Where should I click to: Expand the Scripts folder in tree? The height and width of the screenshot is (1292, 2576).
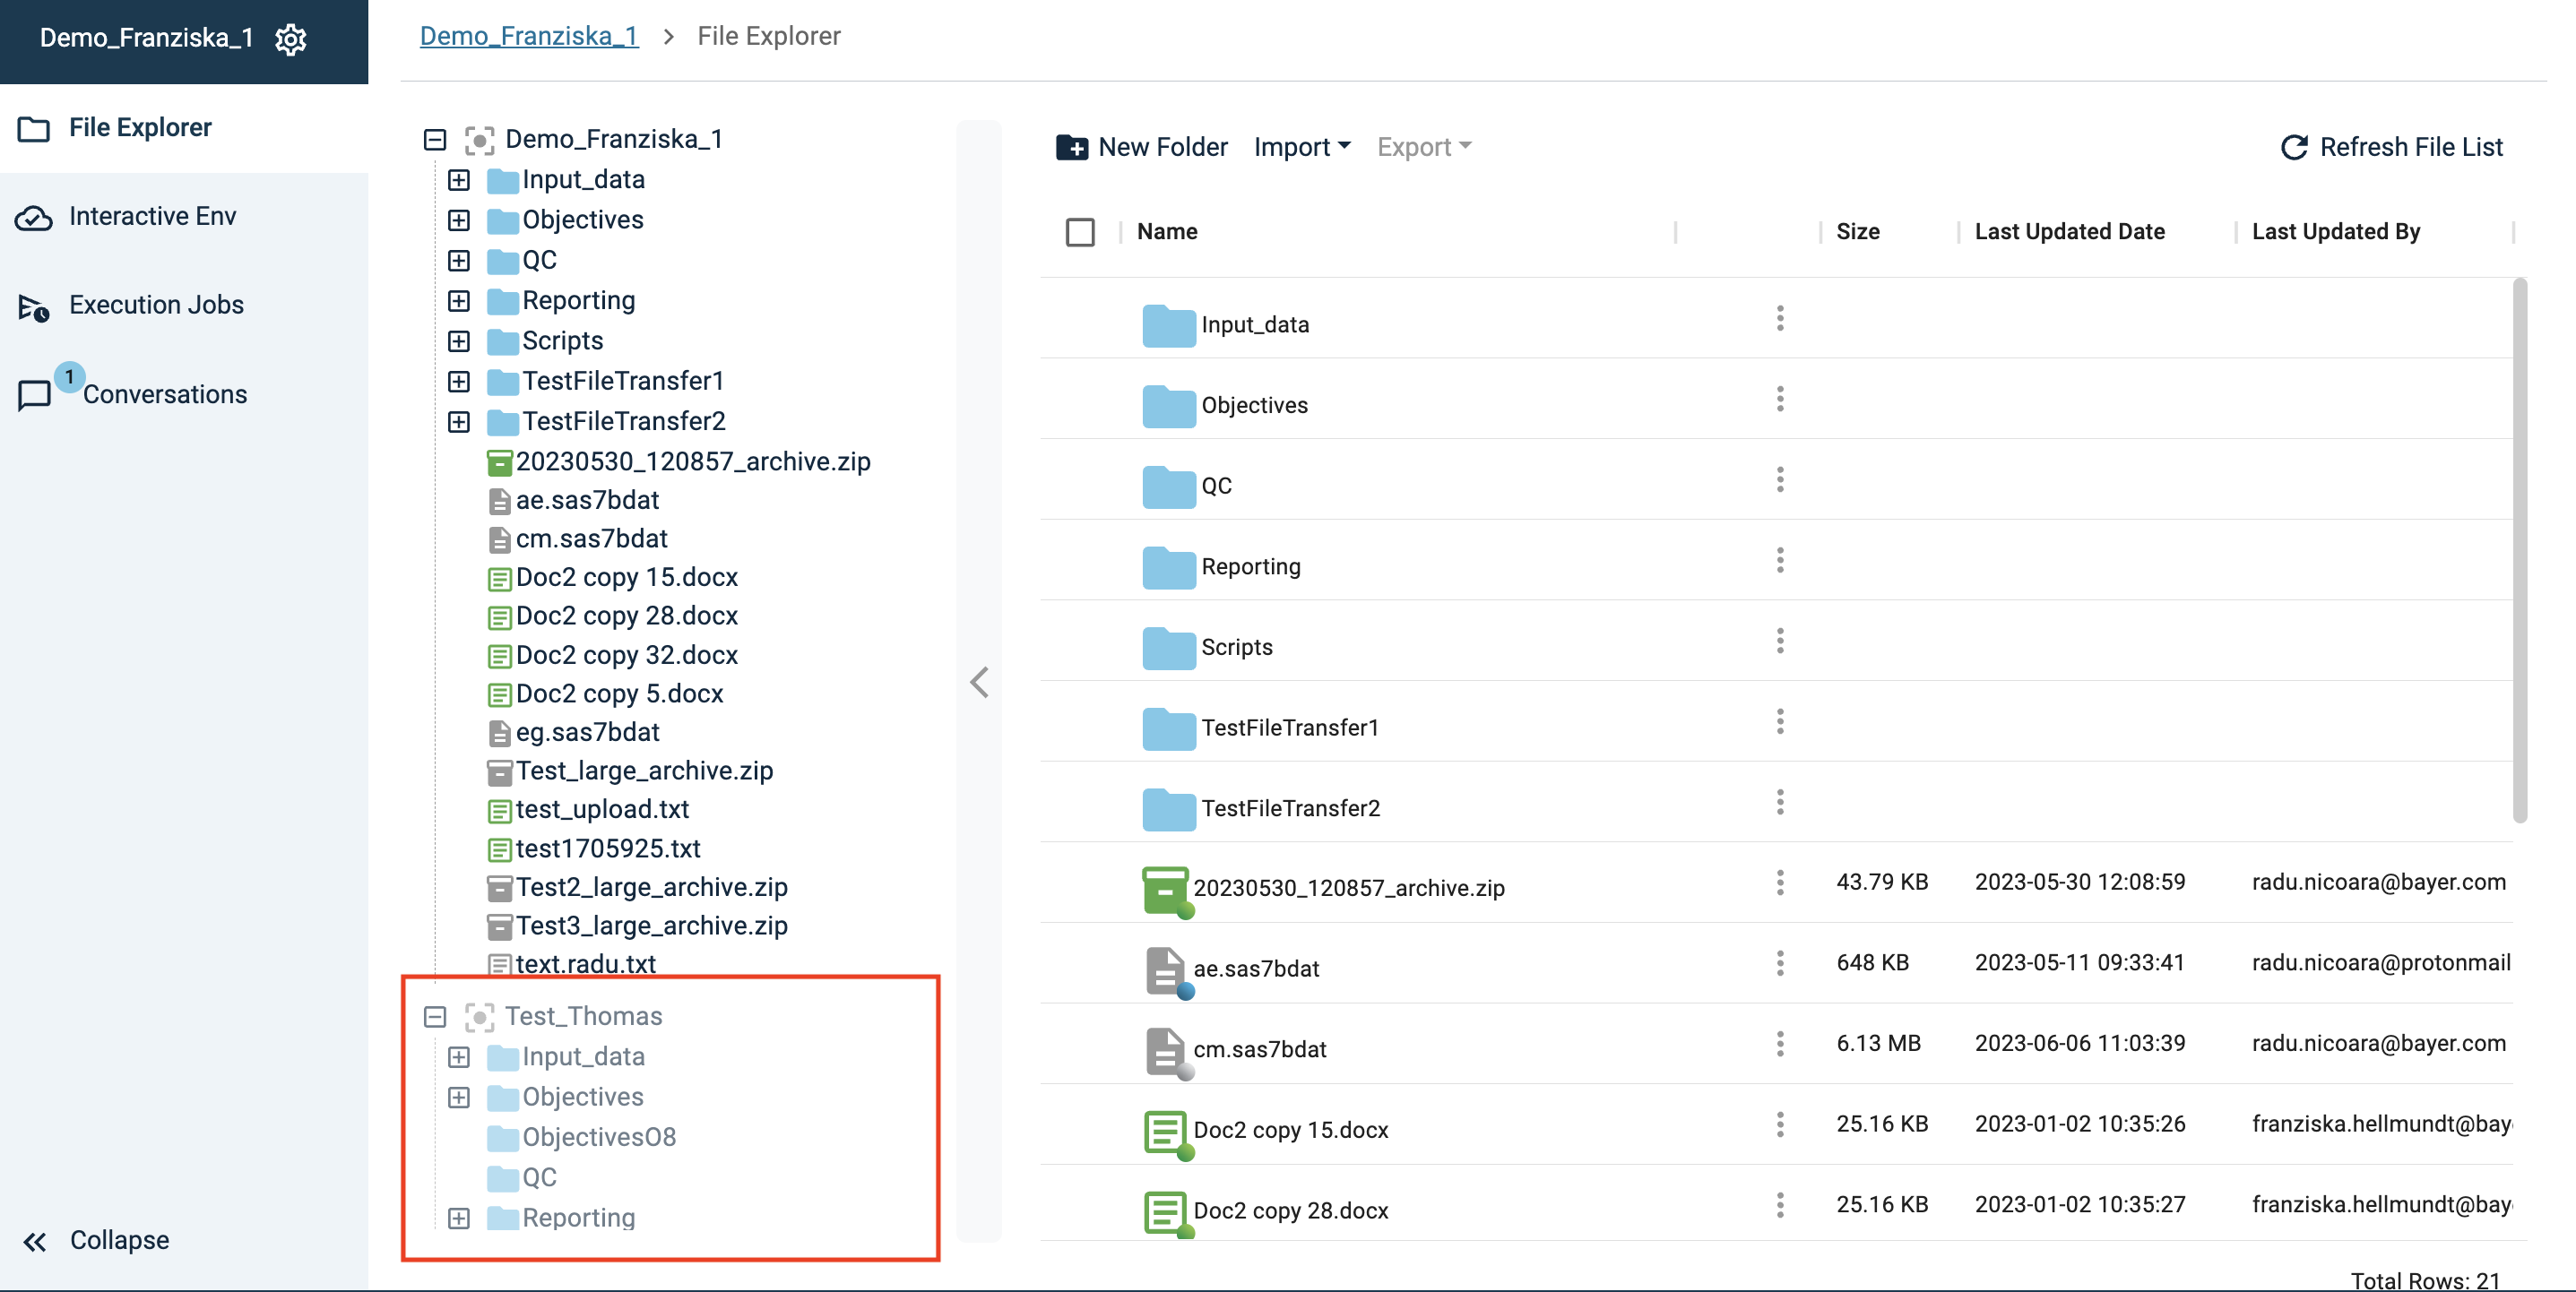(x=458, y=341)
